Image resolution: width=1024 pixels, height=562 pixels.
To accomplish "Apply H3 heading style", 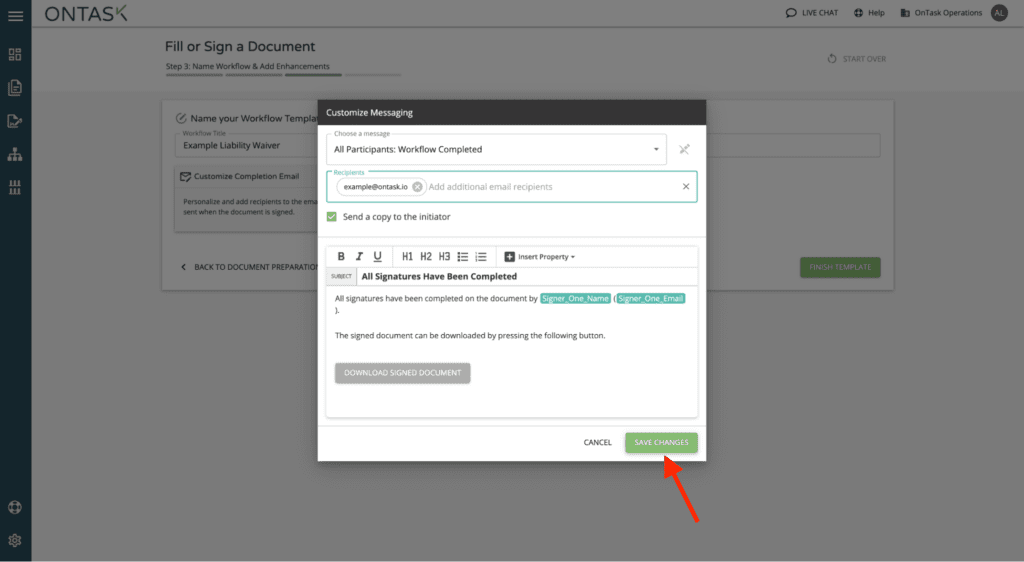I will pos(445,257).
